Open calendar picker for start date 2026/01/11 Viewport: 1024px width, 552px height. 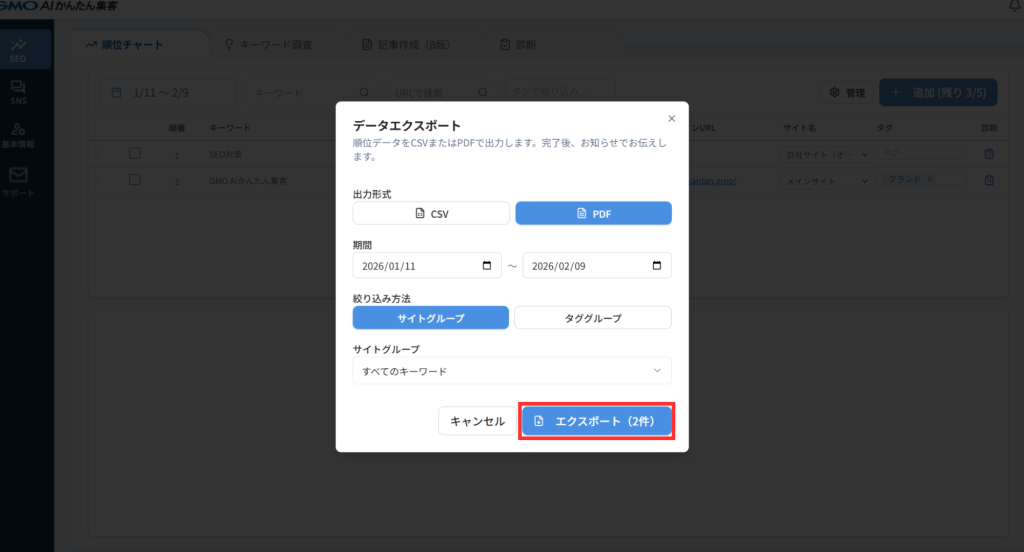487,266
